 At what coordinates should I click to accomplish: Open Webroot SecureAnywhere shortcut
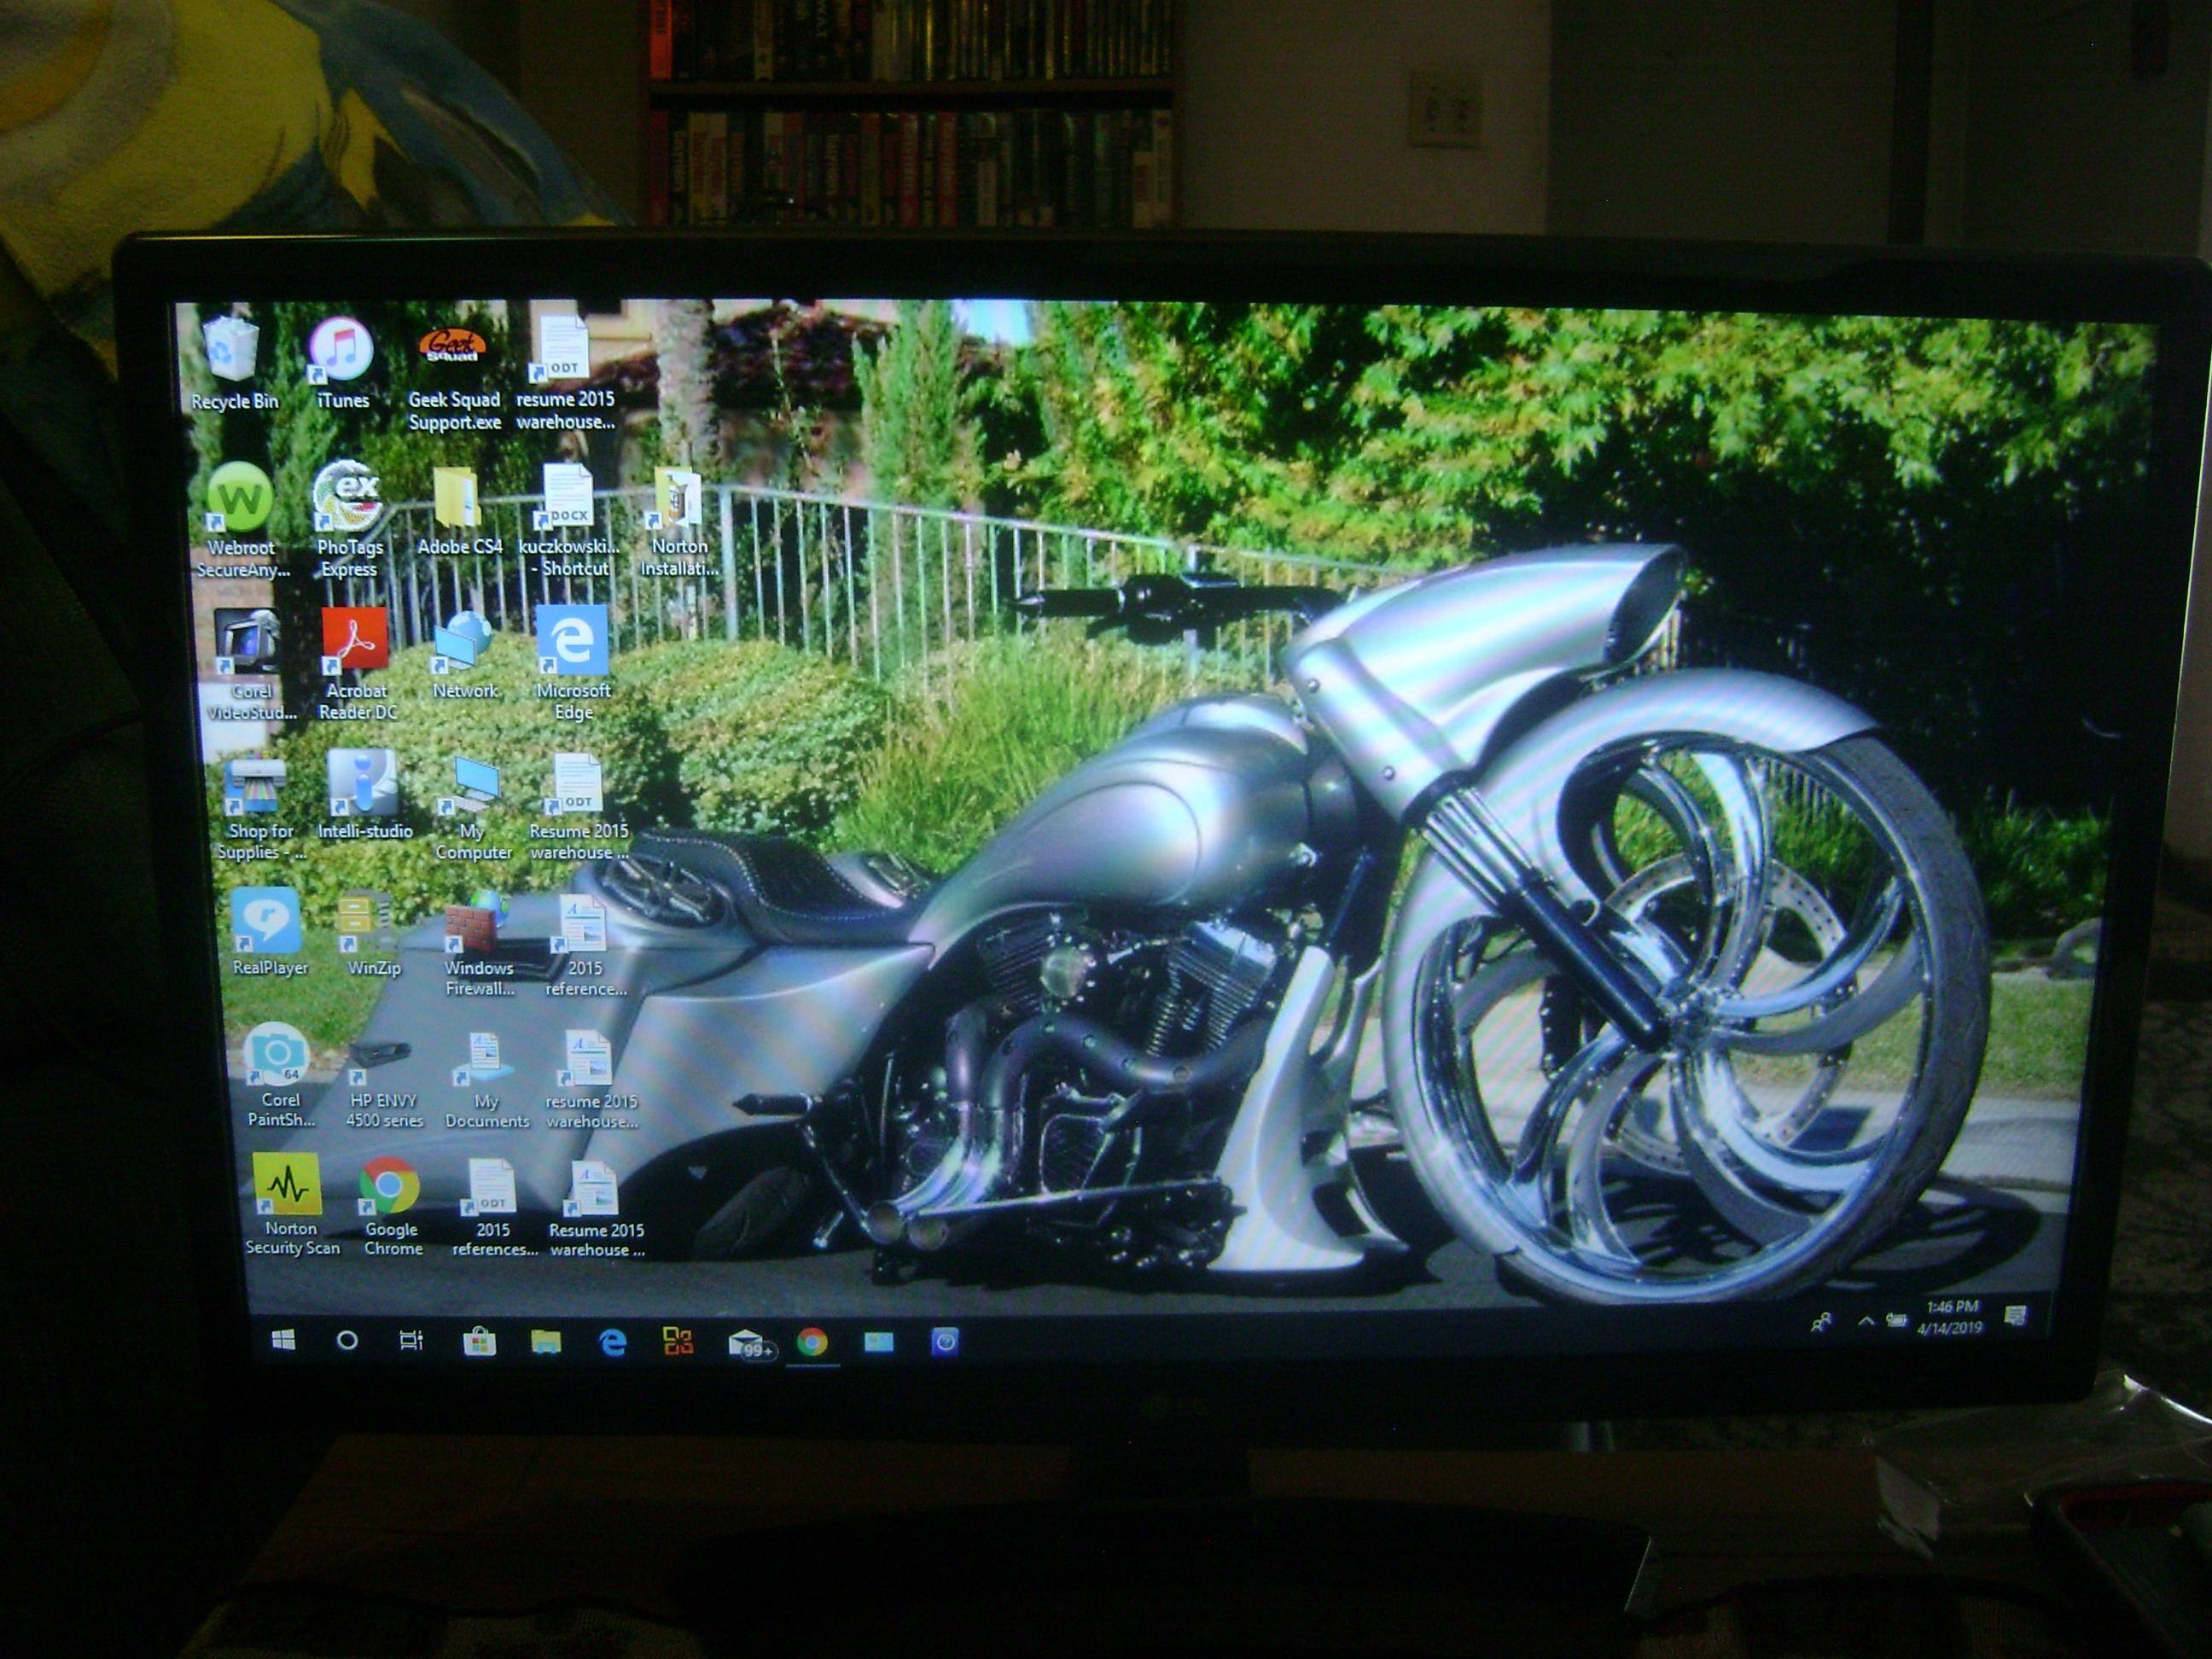pyautogui.click(x=240, y=498)
